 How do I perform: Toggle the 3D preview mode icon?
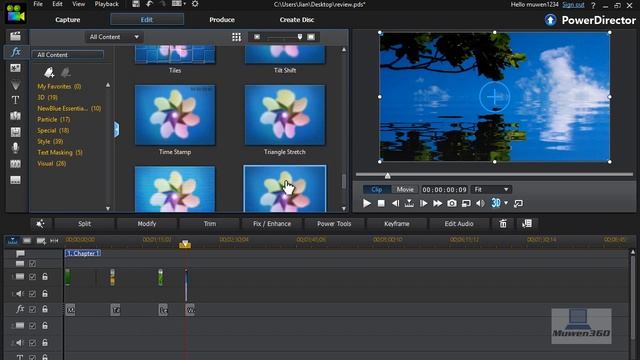(x=496, y=203)
